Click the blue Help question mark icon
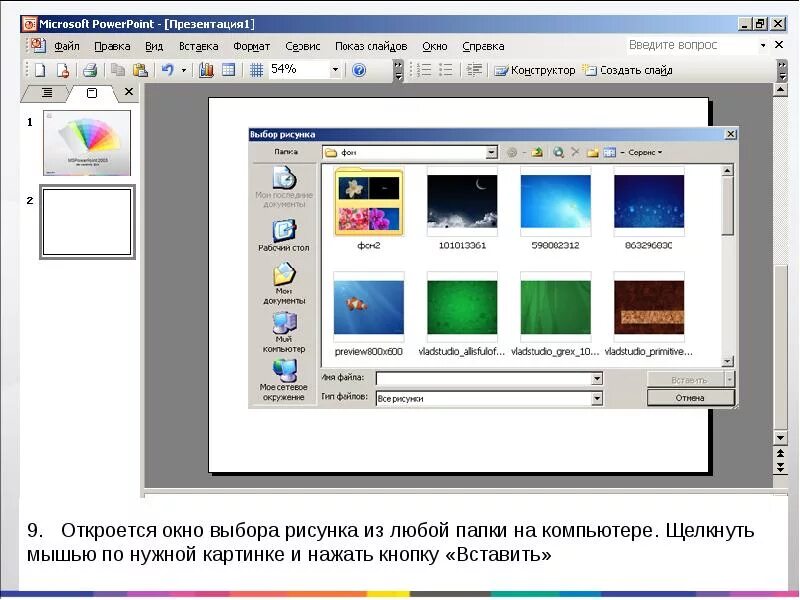The width and height of the screenshot is (800, 600). click(x=359, y=70)
